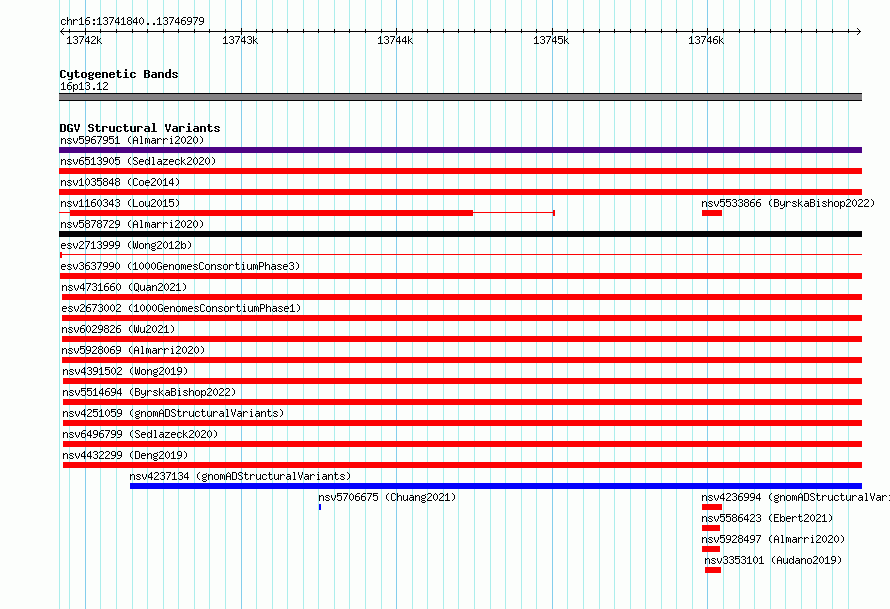The image size is (890, 609).
Task: Select the gray 16p13.12 cytogenetic band bar
Action: coord(460,97)
